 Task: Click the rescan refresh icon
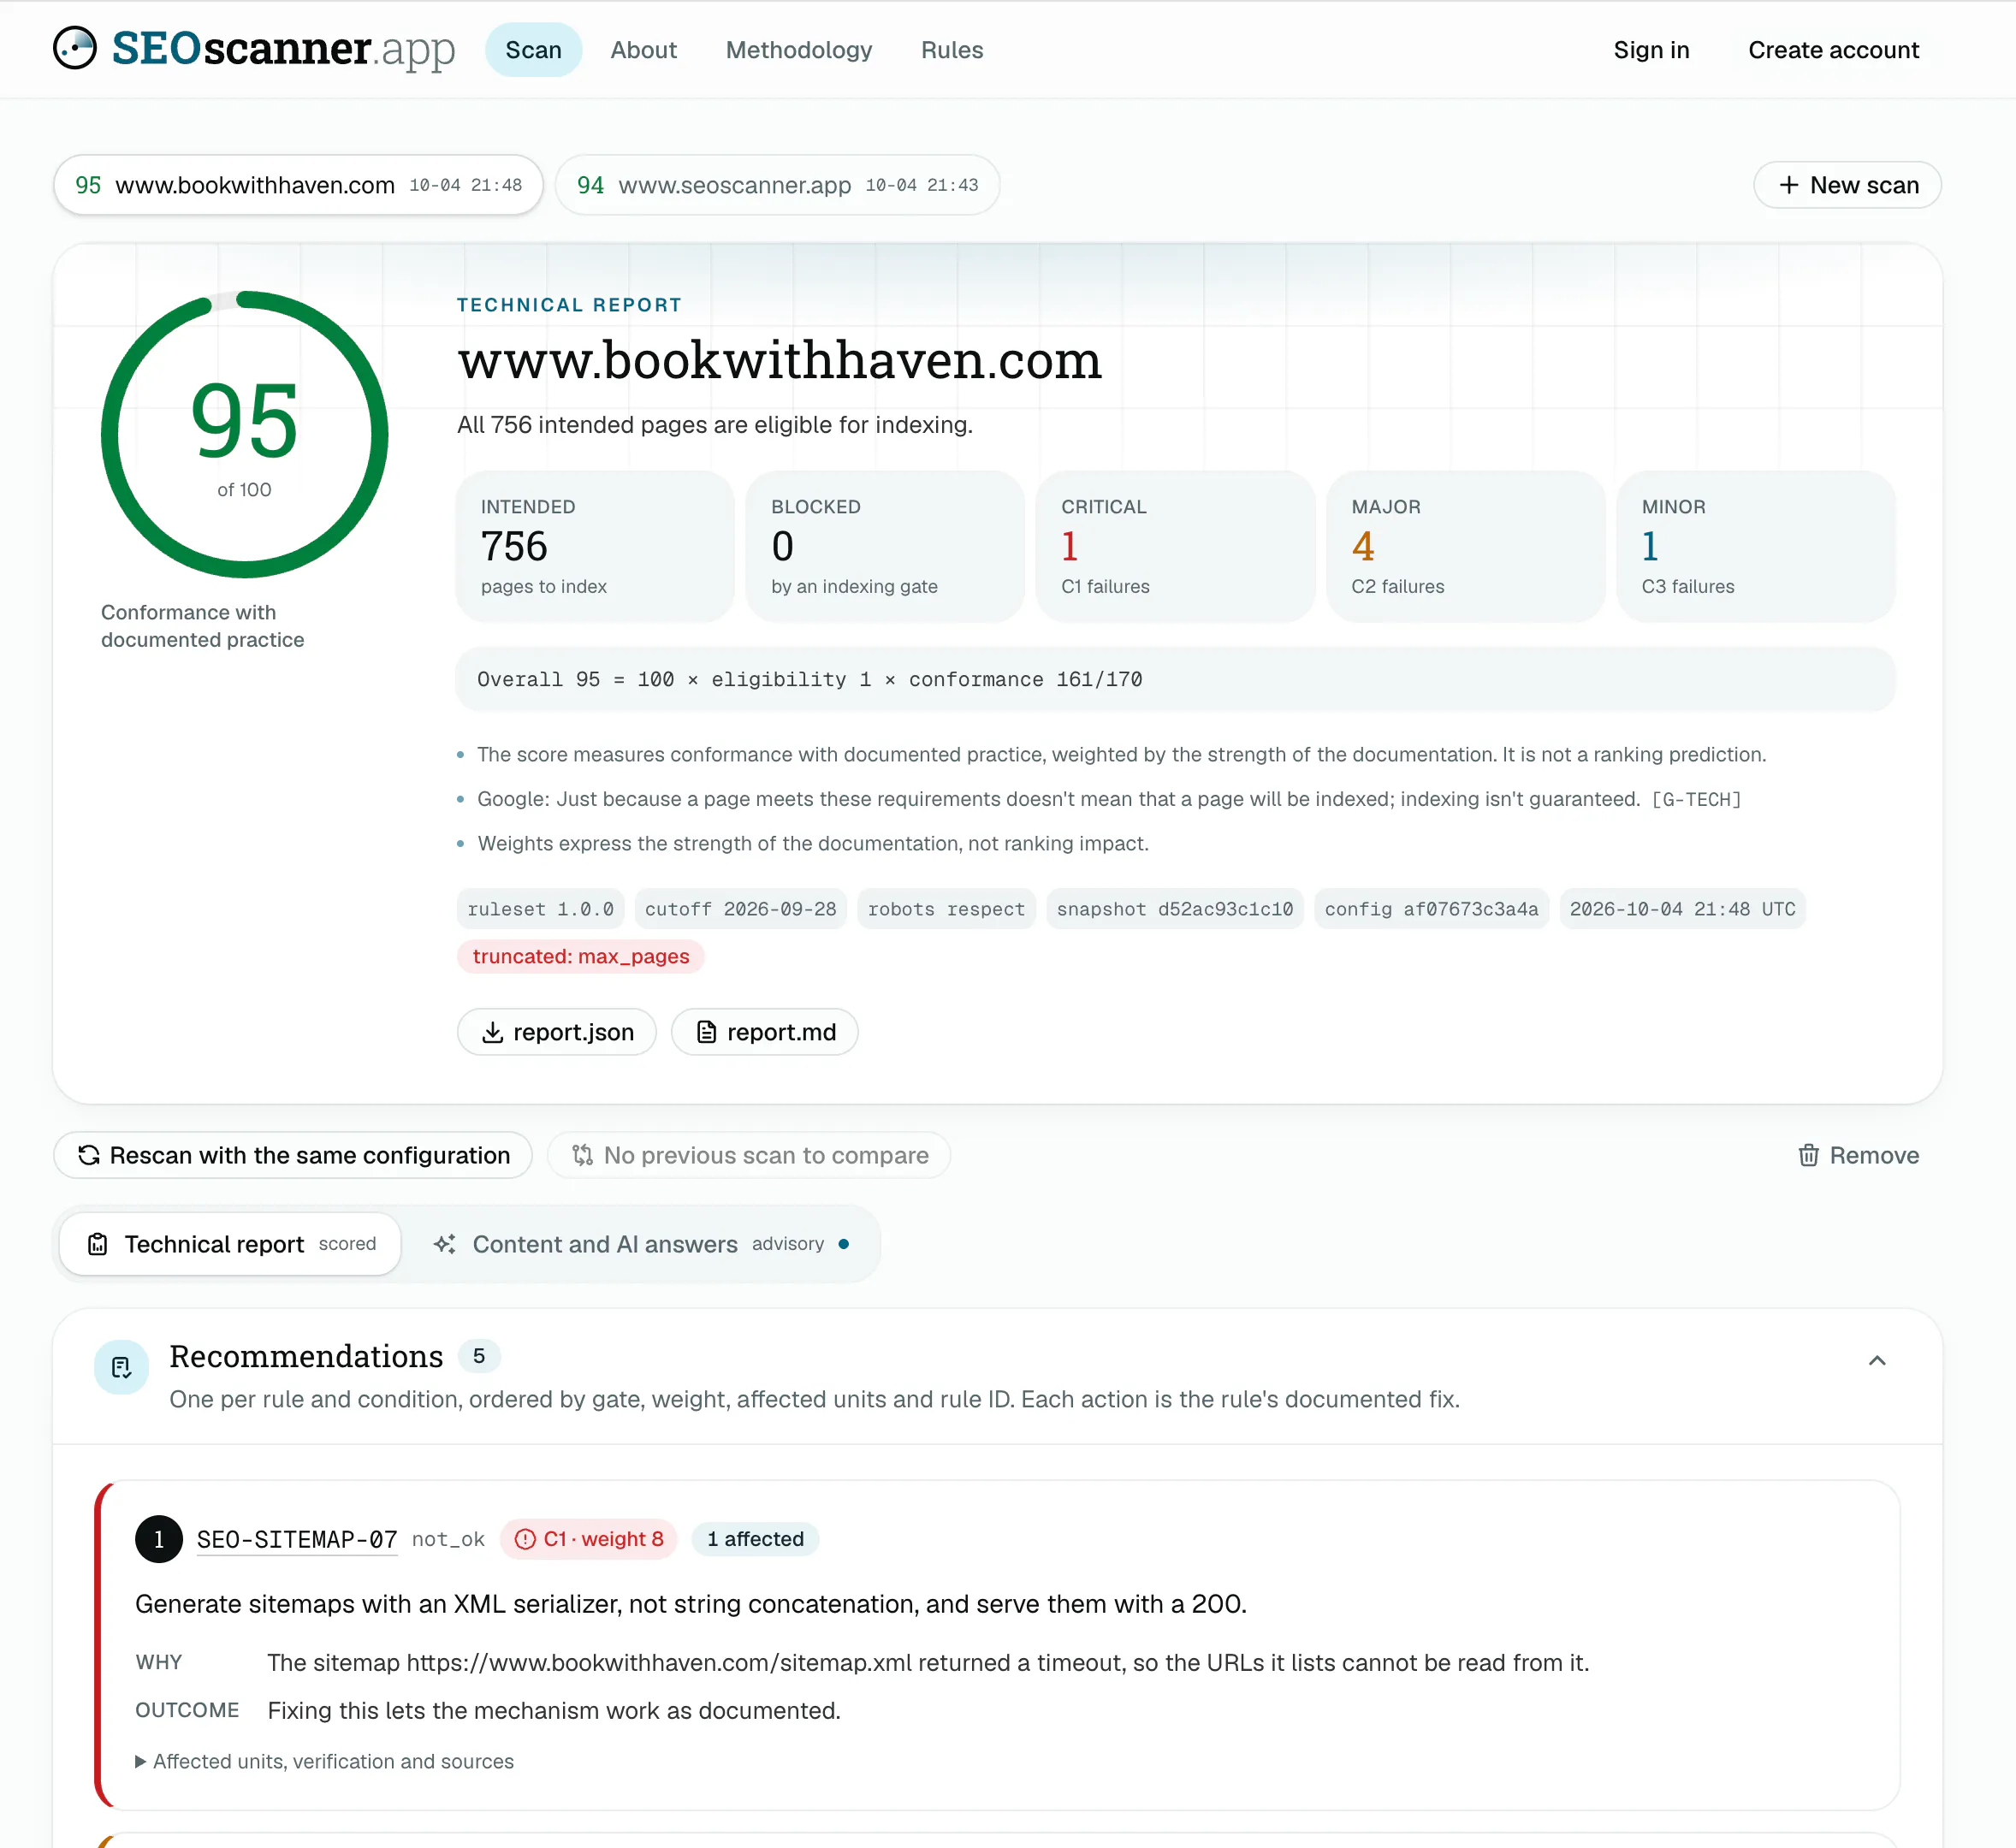pos(89,1155)
